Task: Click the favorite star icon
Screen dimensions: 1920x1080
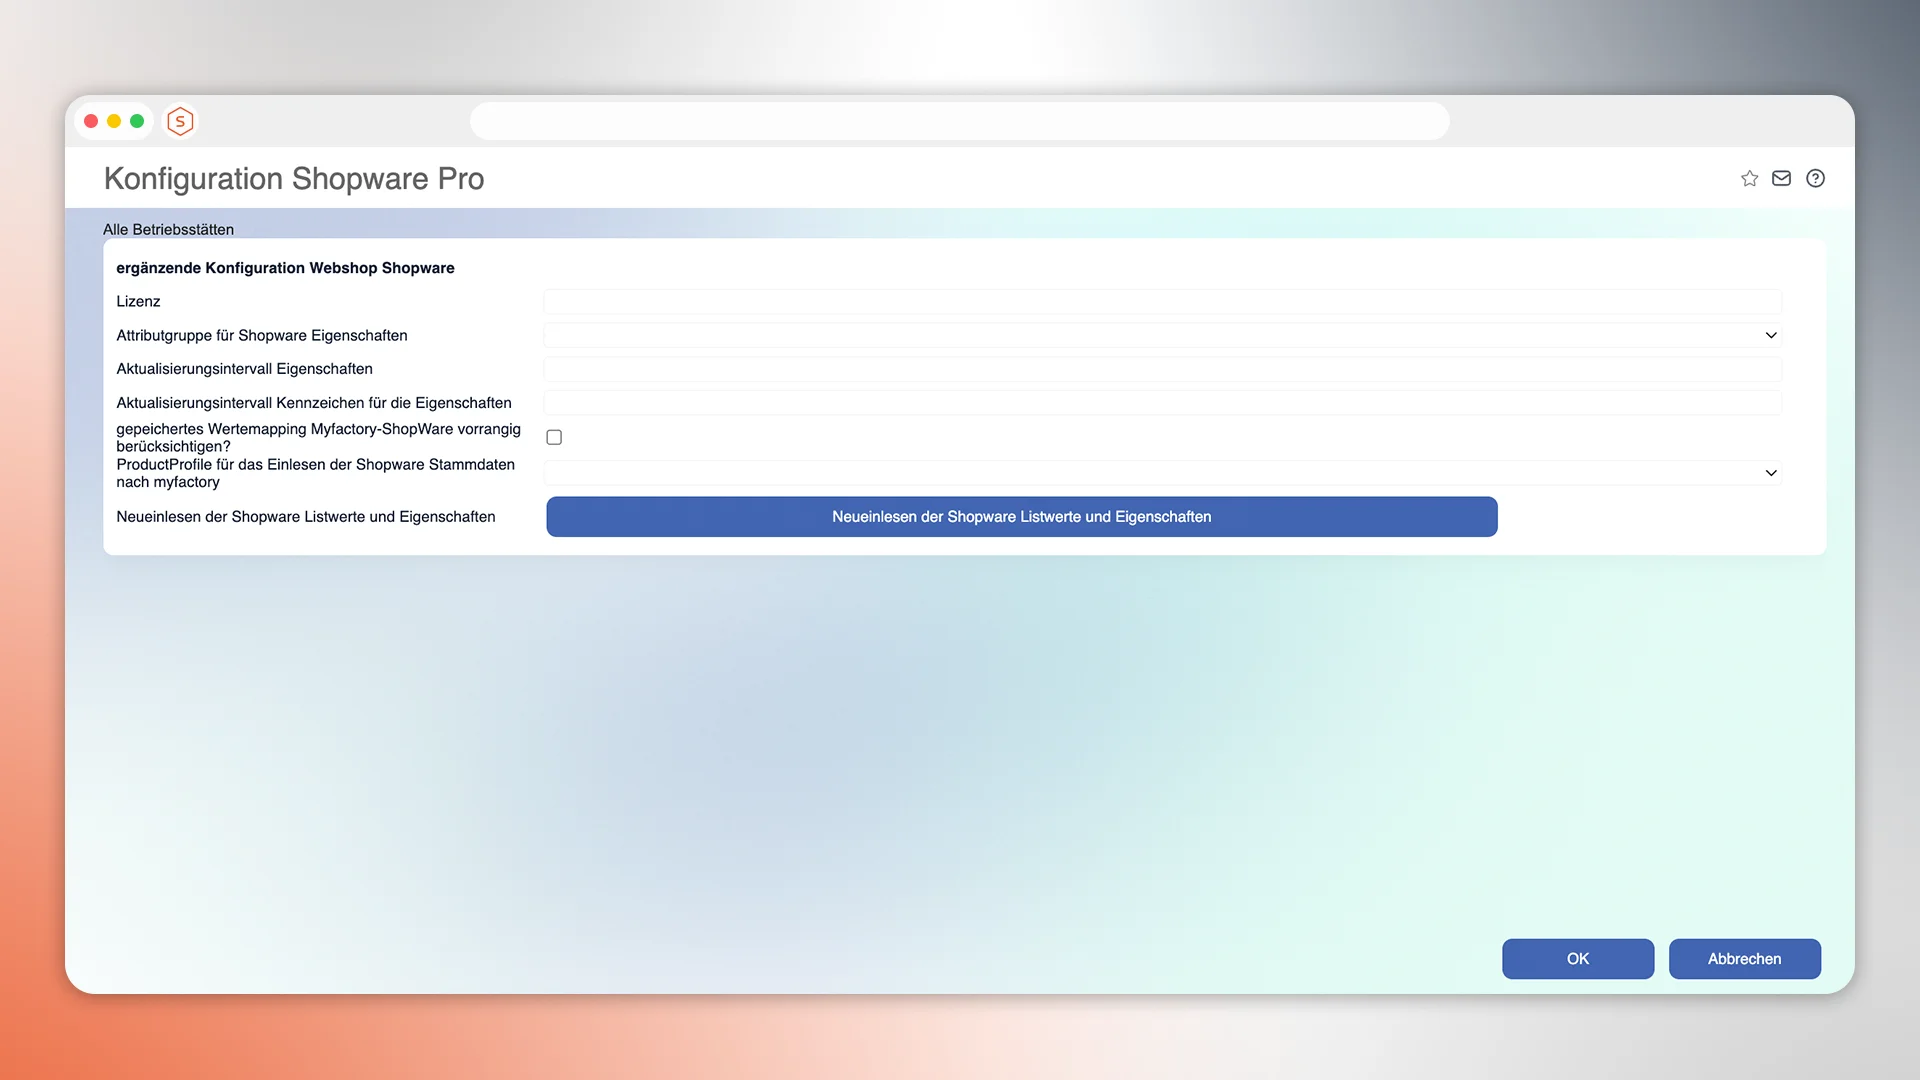Action: [x=1749, y=178]
